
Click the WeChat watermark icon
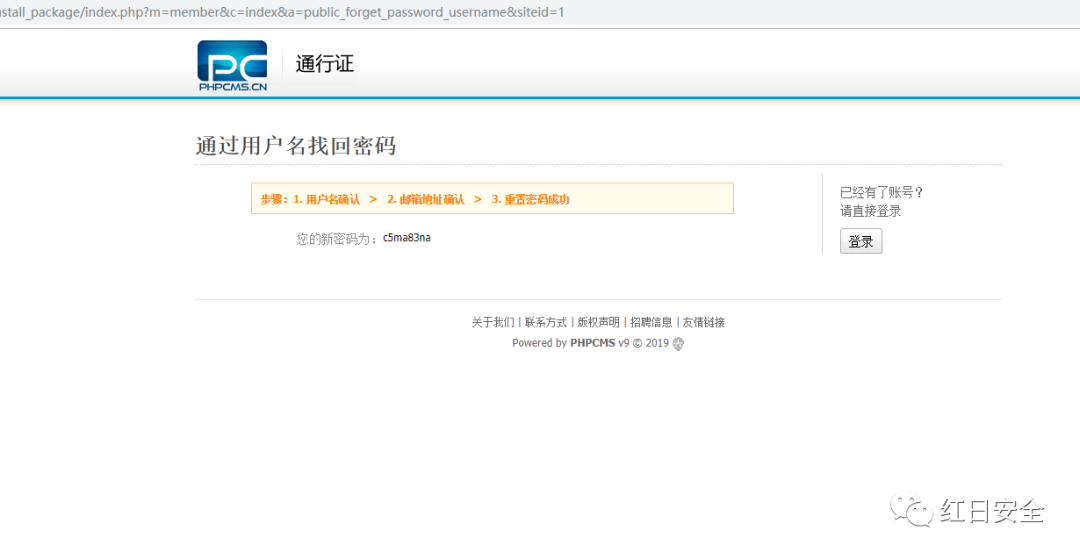click(910, 511)
